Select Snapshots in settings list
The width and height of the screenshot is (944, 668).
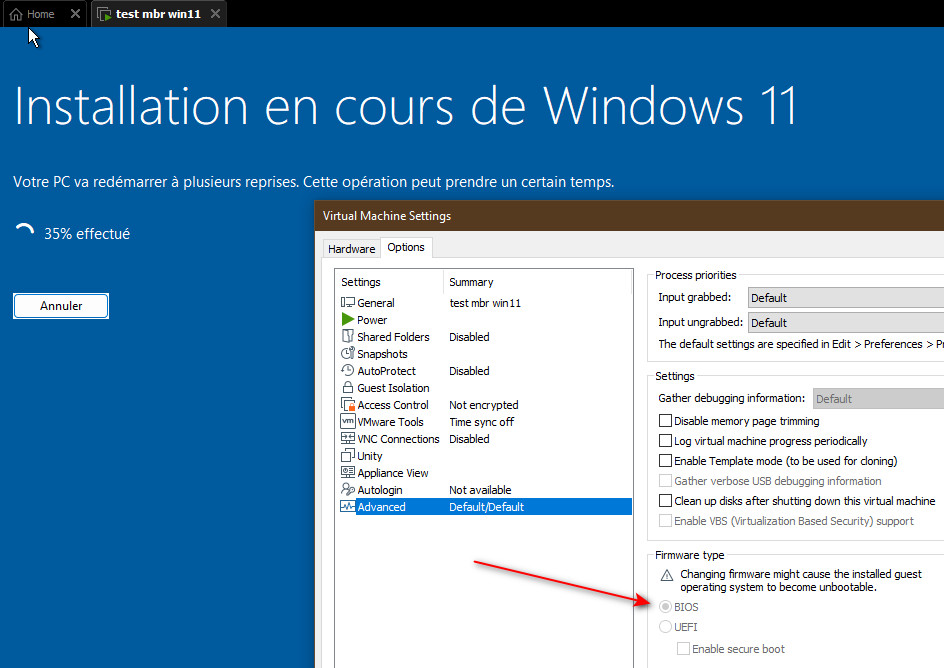pyautogui.click(x=486, y=354)
